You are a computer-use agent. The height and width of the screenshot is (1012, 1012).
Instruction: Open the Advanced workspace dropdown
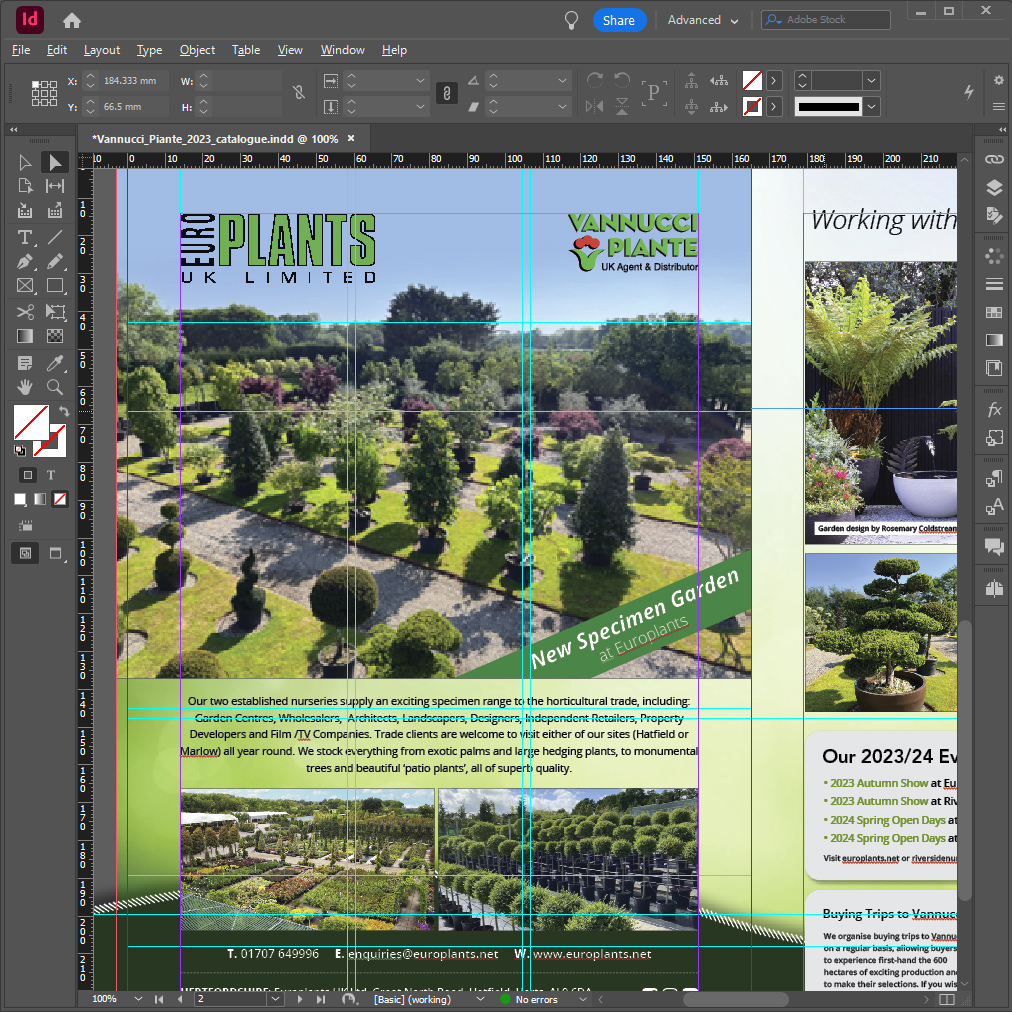point(703,20)
